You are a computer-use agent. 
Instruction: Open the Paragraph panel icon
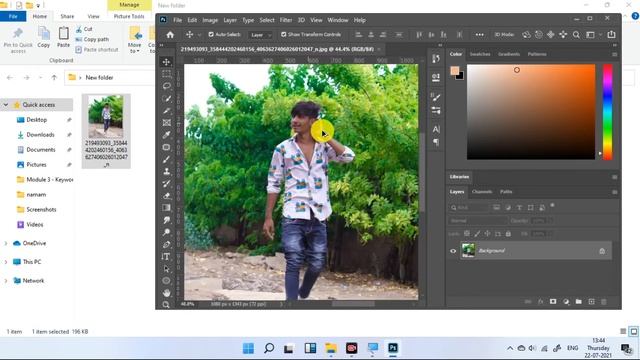coord(436,142)
